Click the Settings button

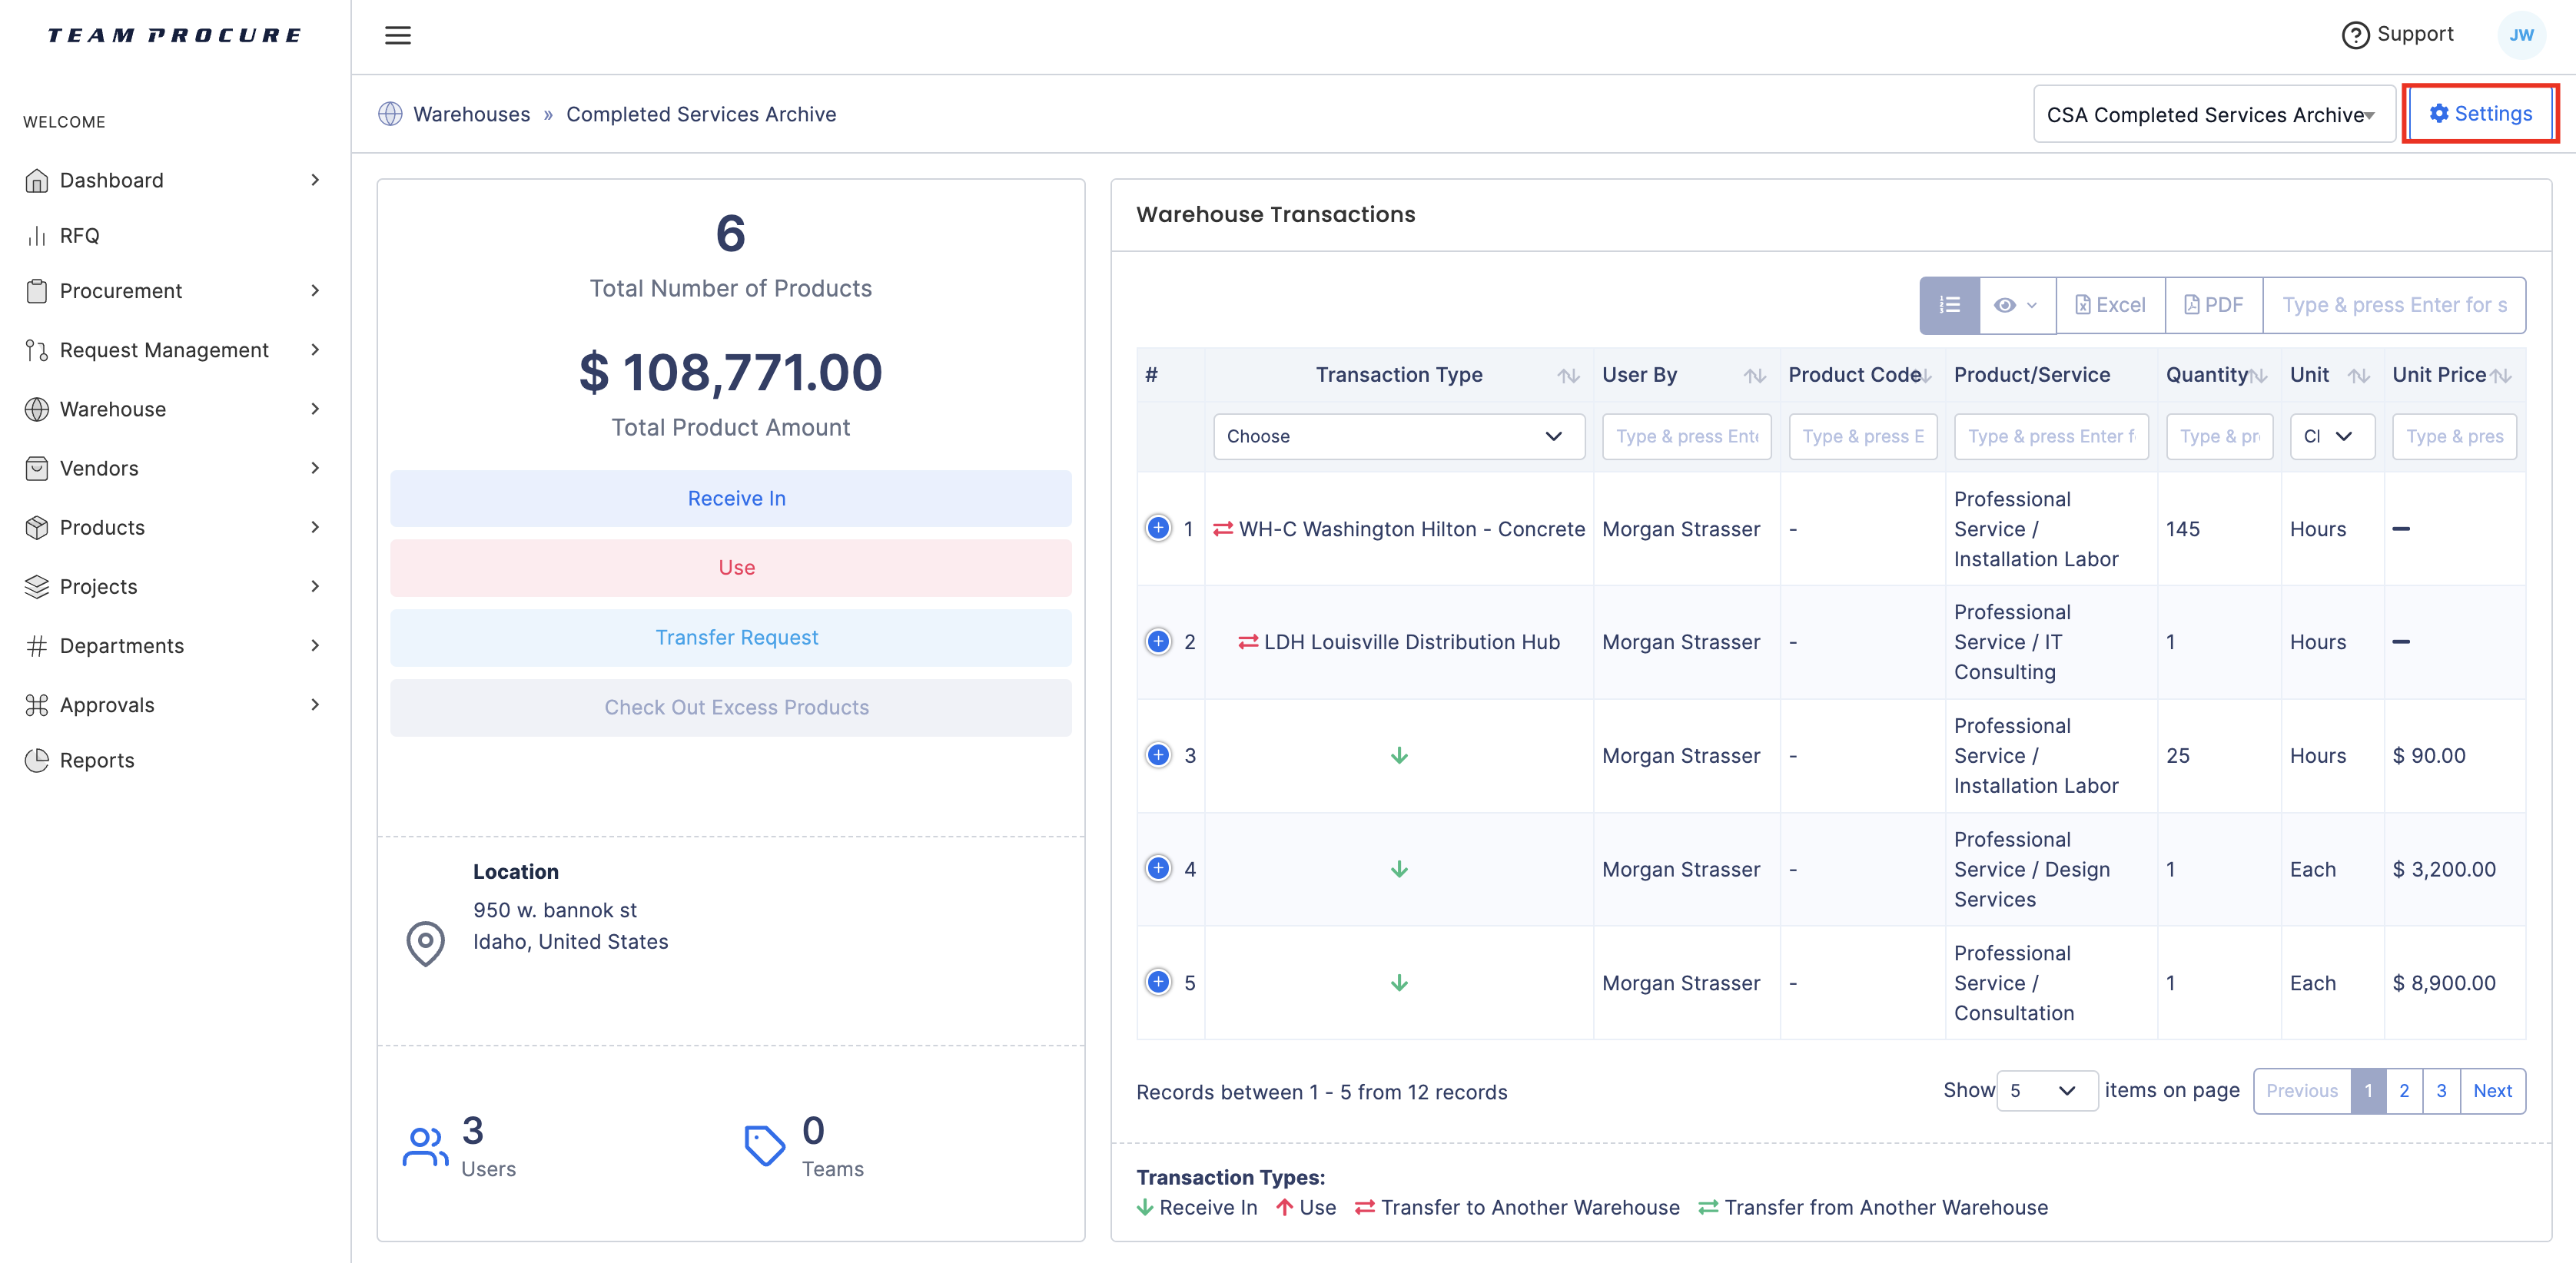(x=2480, y=114)
